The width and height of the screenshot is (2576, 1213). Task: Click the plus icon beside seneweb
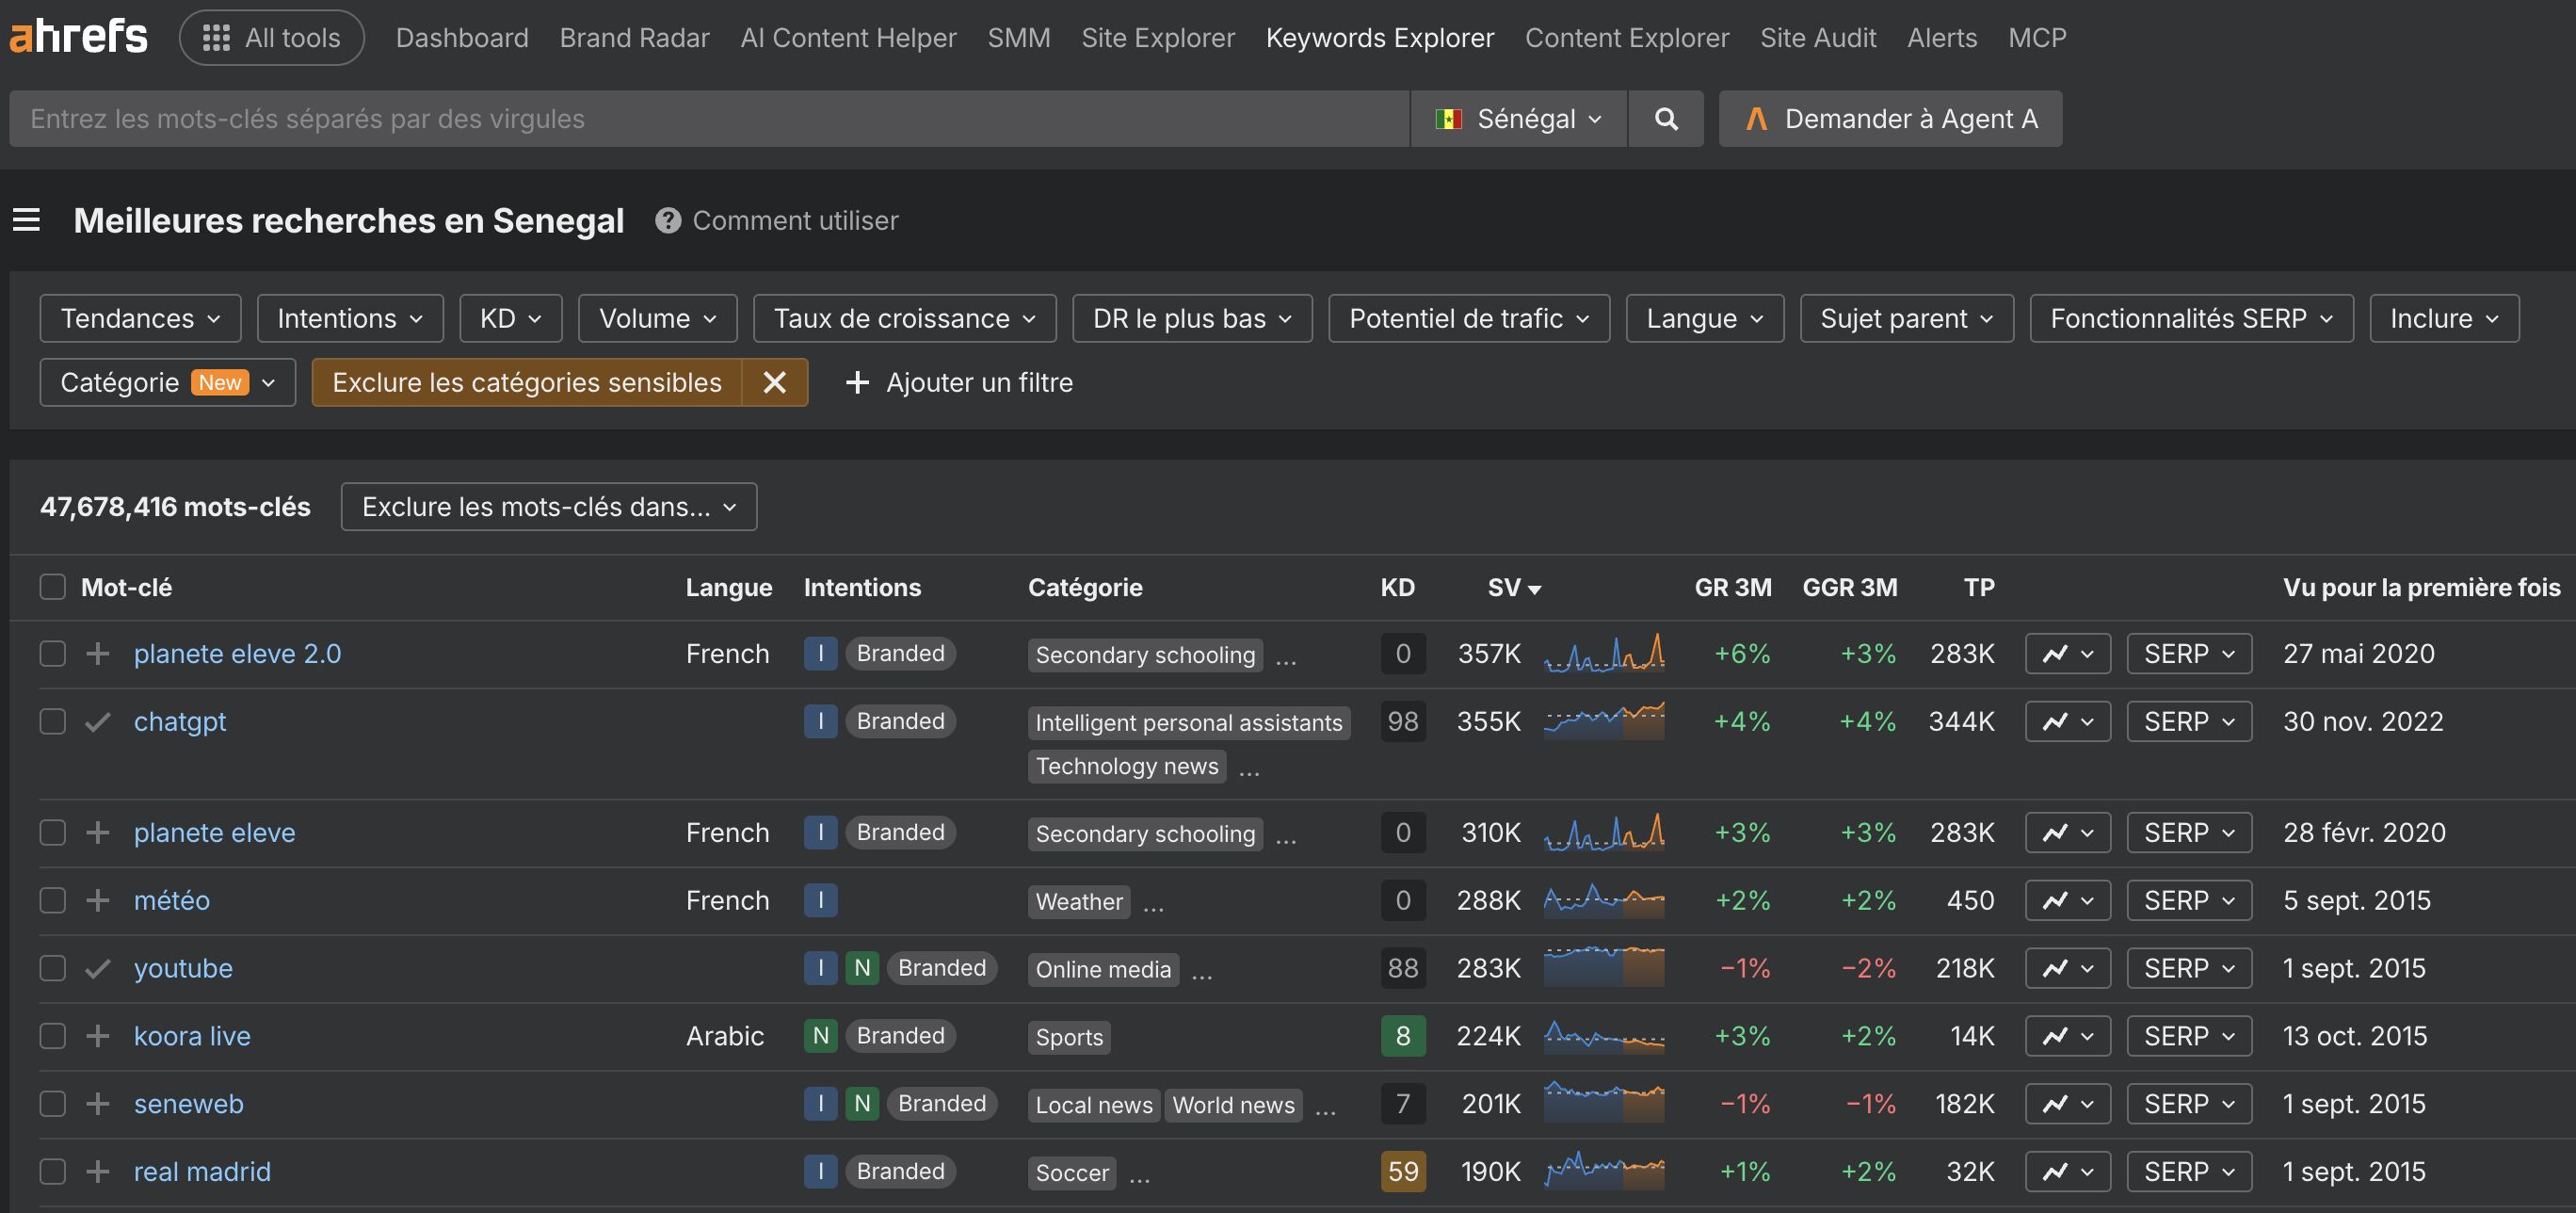(97, 1104)
